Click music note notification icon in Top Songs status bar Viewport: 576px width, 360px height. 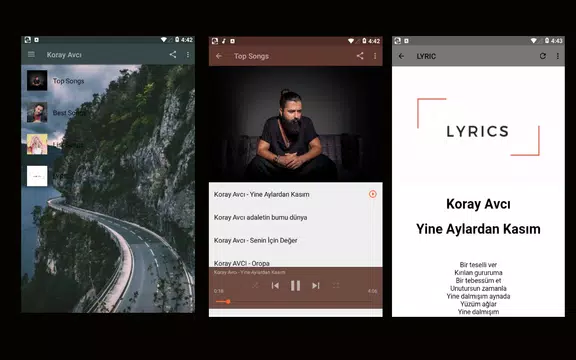[x=224, y=41]
